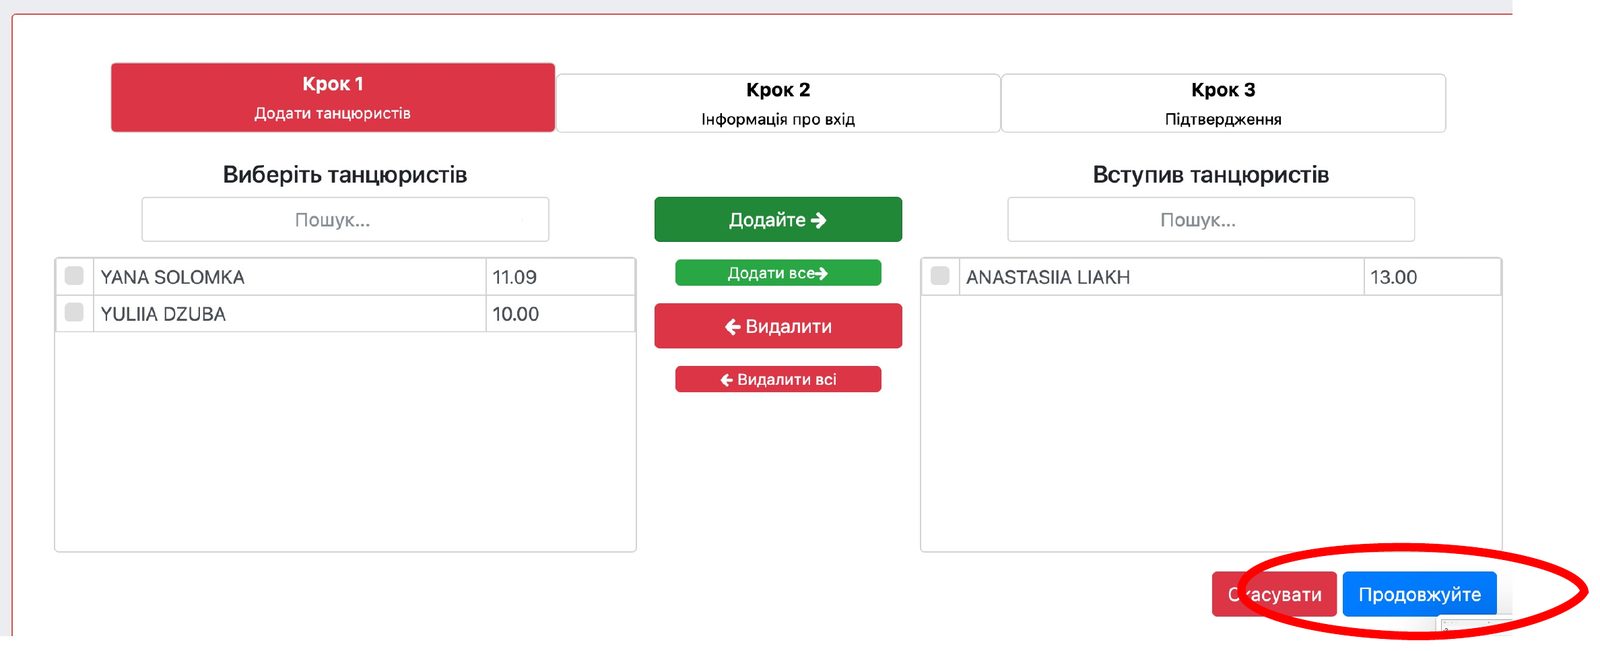The height and width of the screenshot is (651, 1600).
Task: Click the red Видалити button
Action: (x=778, y=326)
